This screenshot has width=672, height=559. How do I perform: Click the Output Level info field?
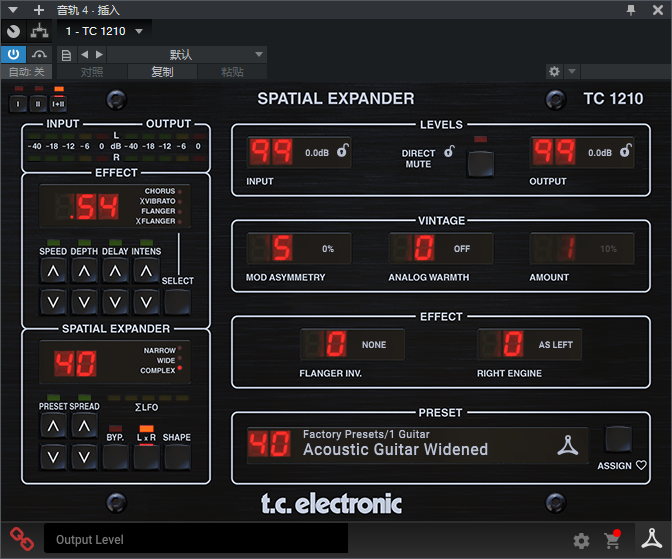pos(196,539)
